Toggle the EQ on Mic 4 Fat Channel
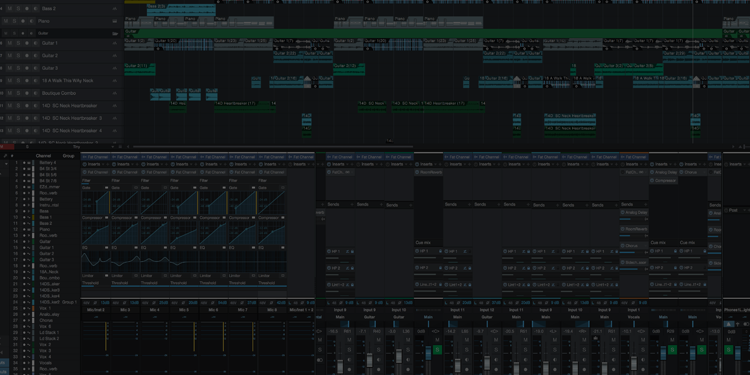 [165, 247]
